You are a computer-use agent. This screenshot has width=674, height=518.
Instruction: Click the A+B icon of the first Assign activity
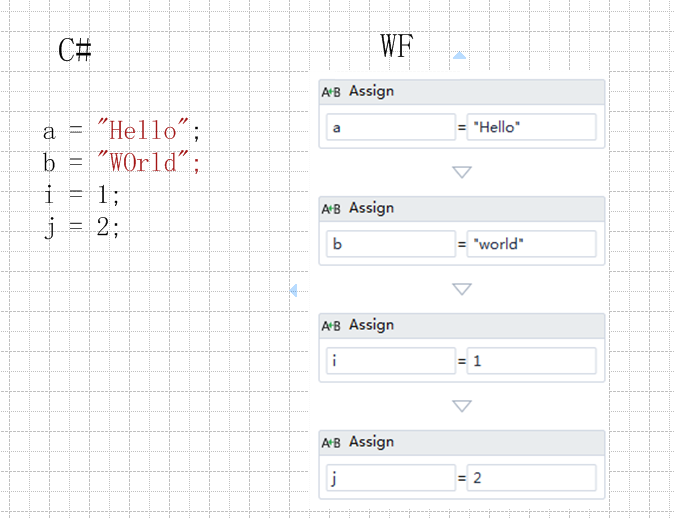coord(331,92)
